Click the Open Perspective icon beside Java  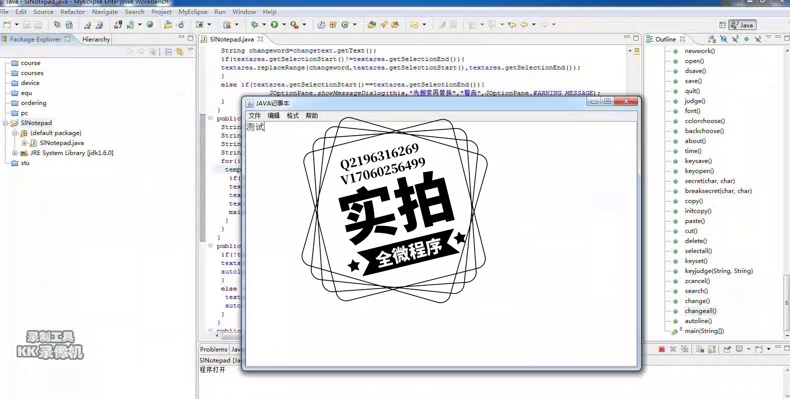coord(722,25)
